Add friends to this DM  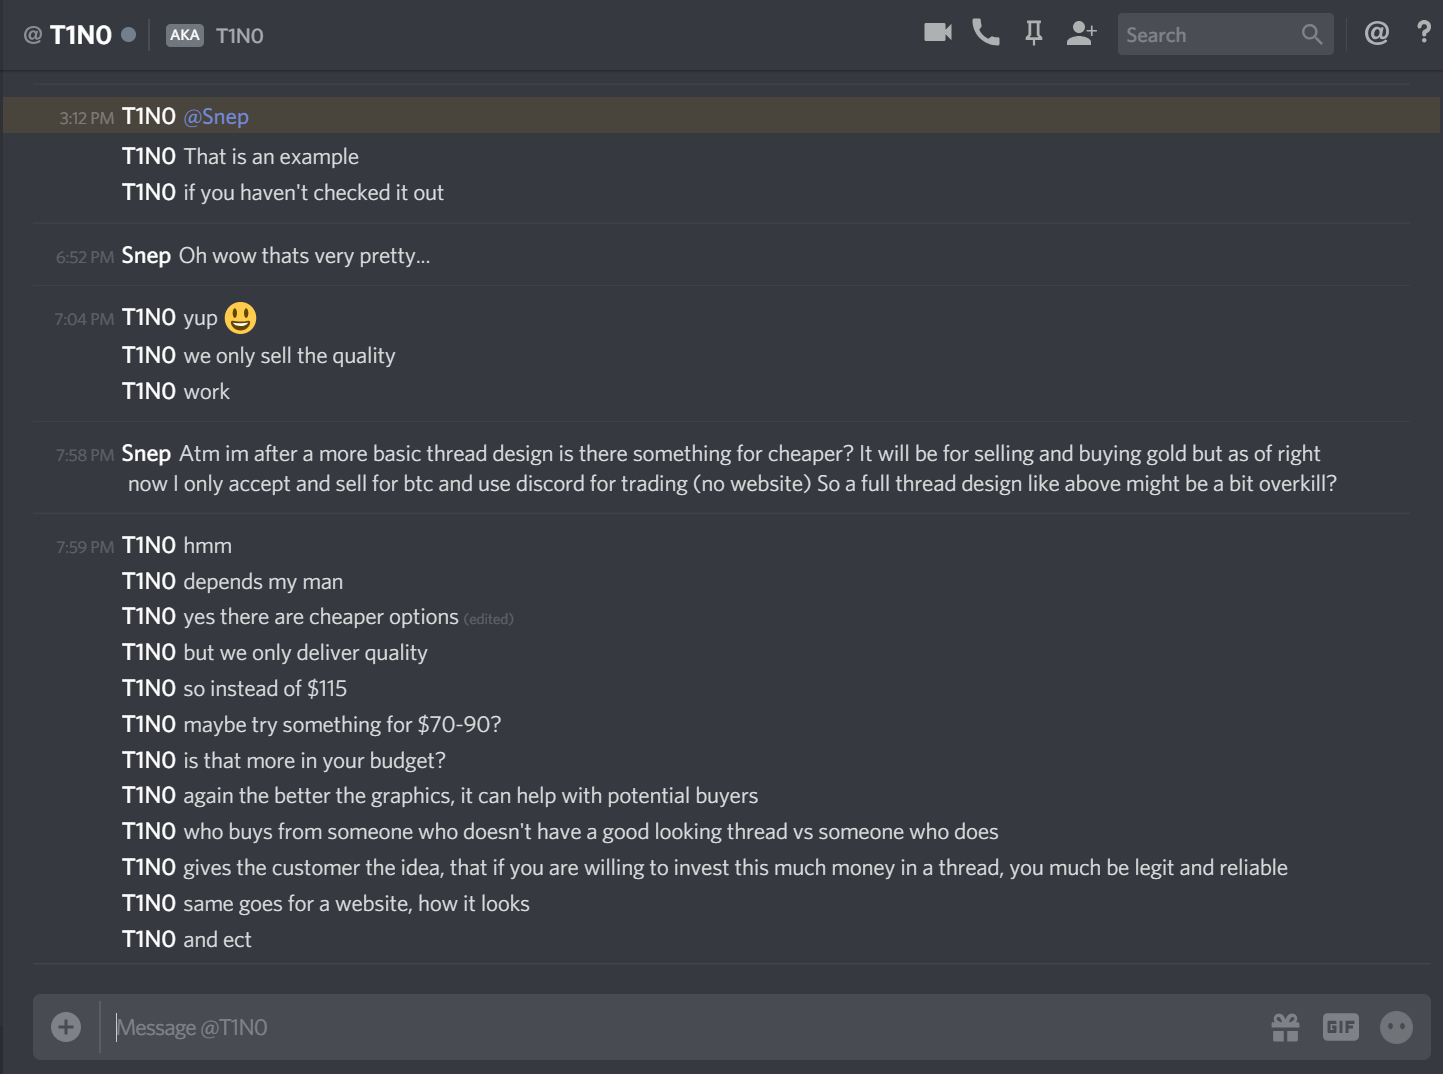point(1081,33)
